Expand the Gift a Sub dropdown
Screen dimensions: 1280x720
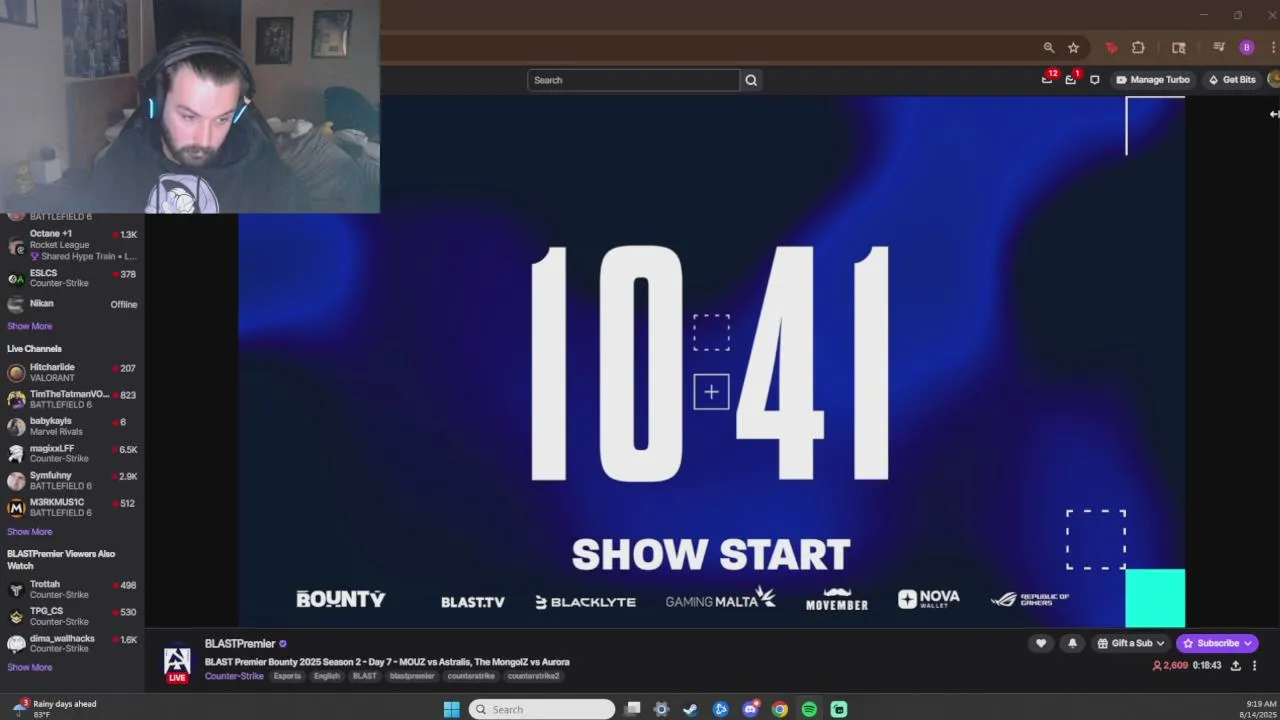click(x=1130, y=643)
